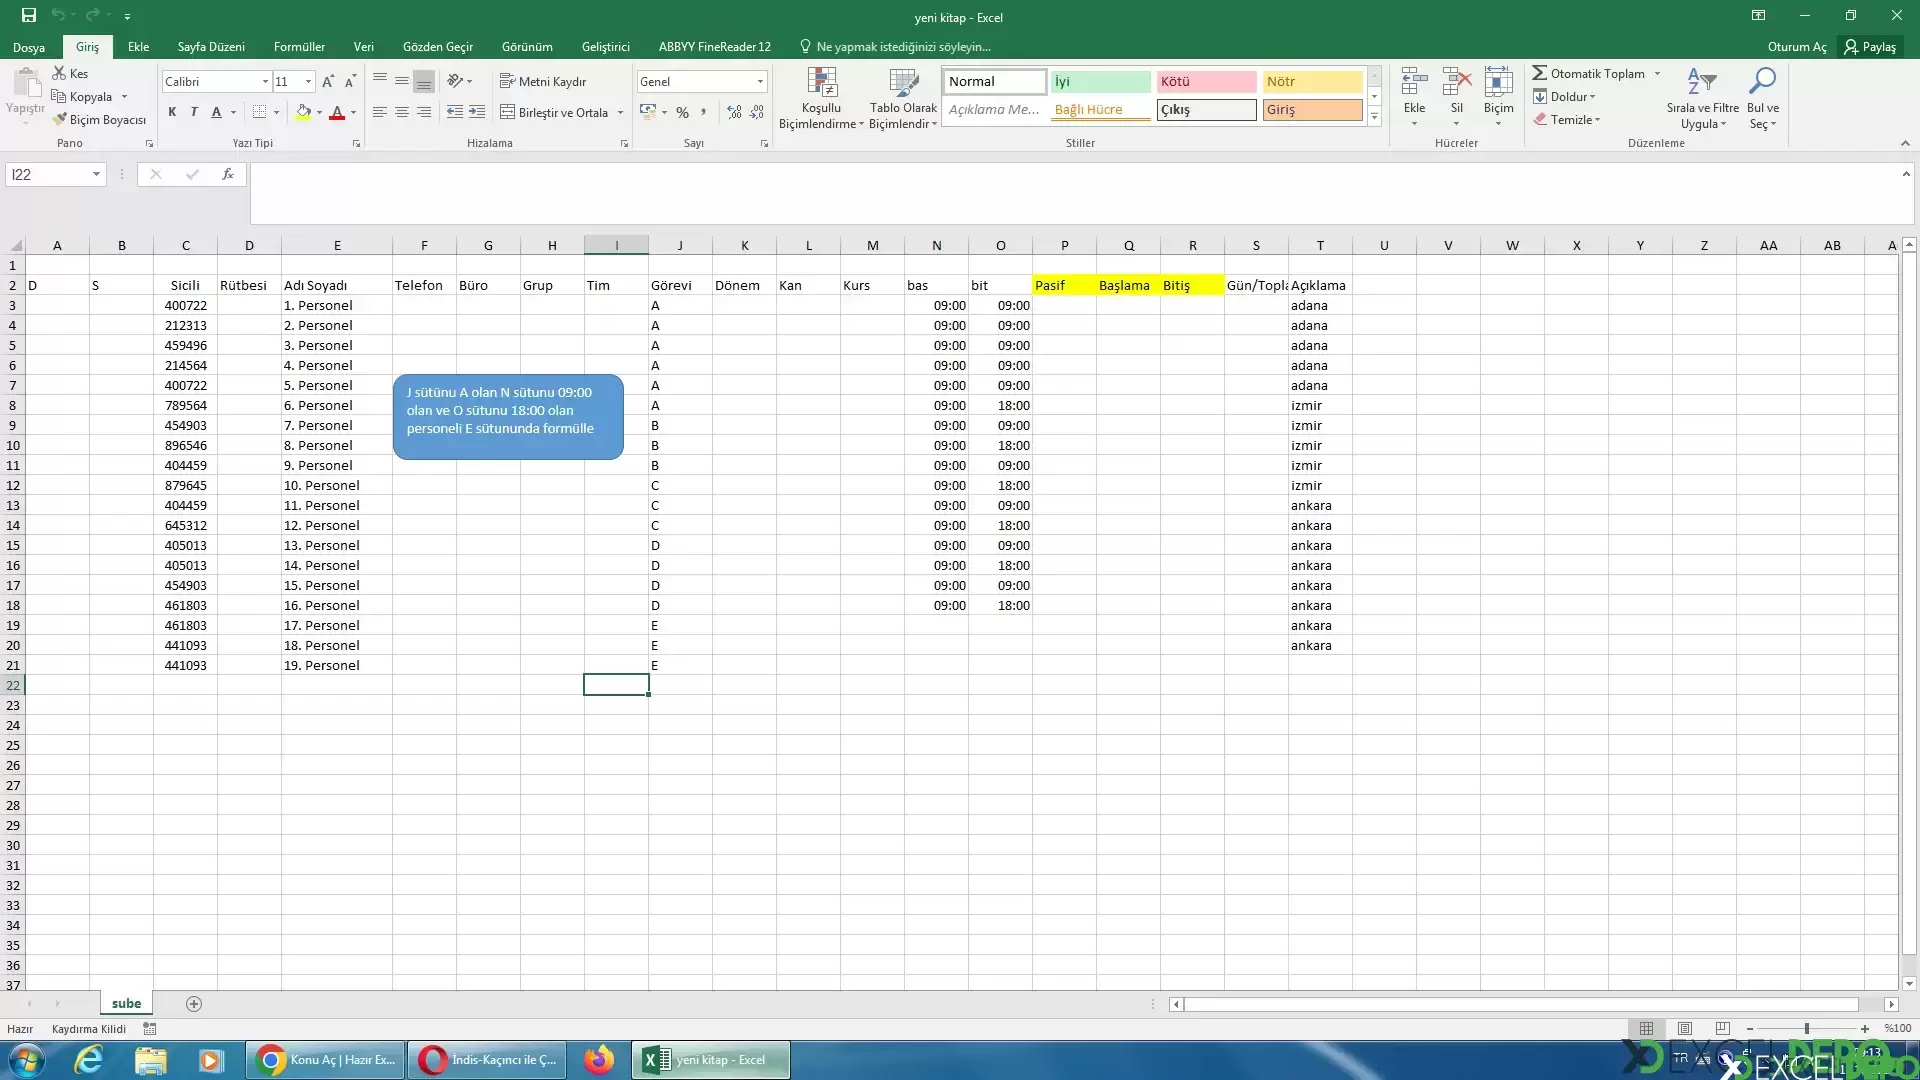Click the text orientation icon
Screen dimensions: 1920x1080
point(455,81)
